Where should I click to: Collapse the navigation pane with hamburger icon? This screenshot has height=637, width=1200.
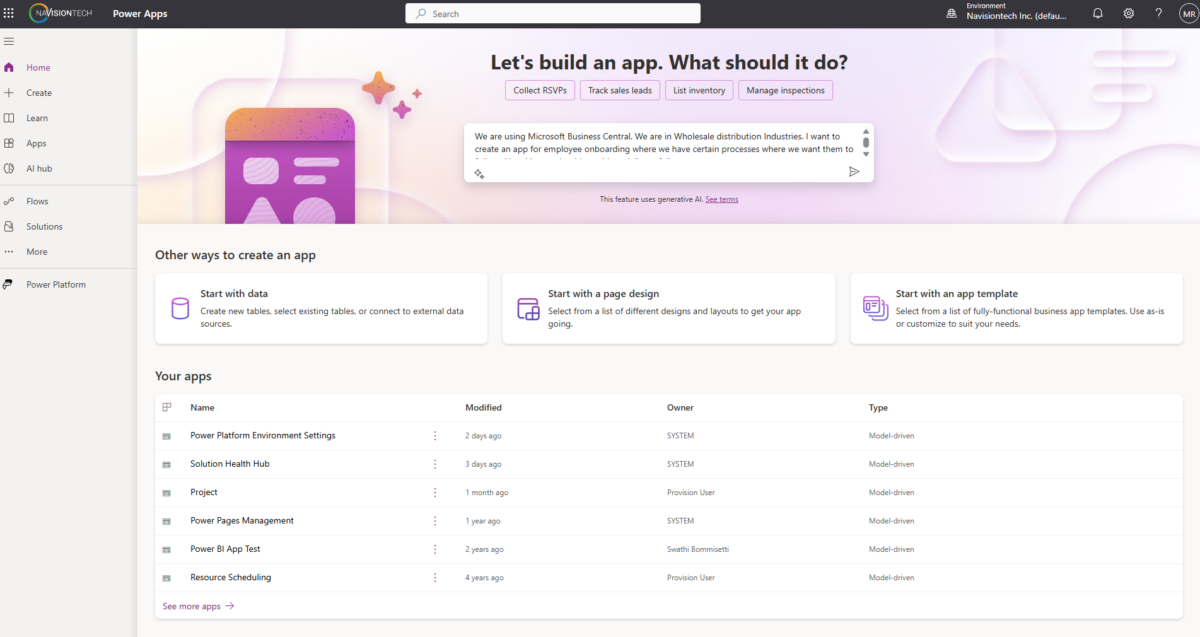(9, 41)
